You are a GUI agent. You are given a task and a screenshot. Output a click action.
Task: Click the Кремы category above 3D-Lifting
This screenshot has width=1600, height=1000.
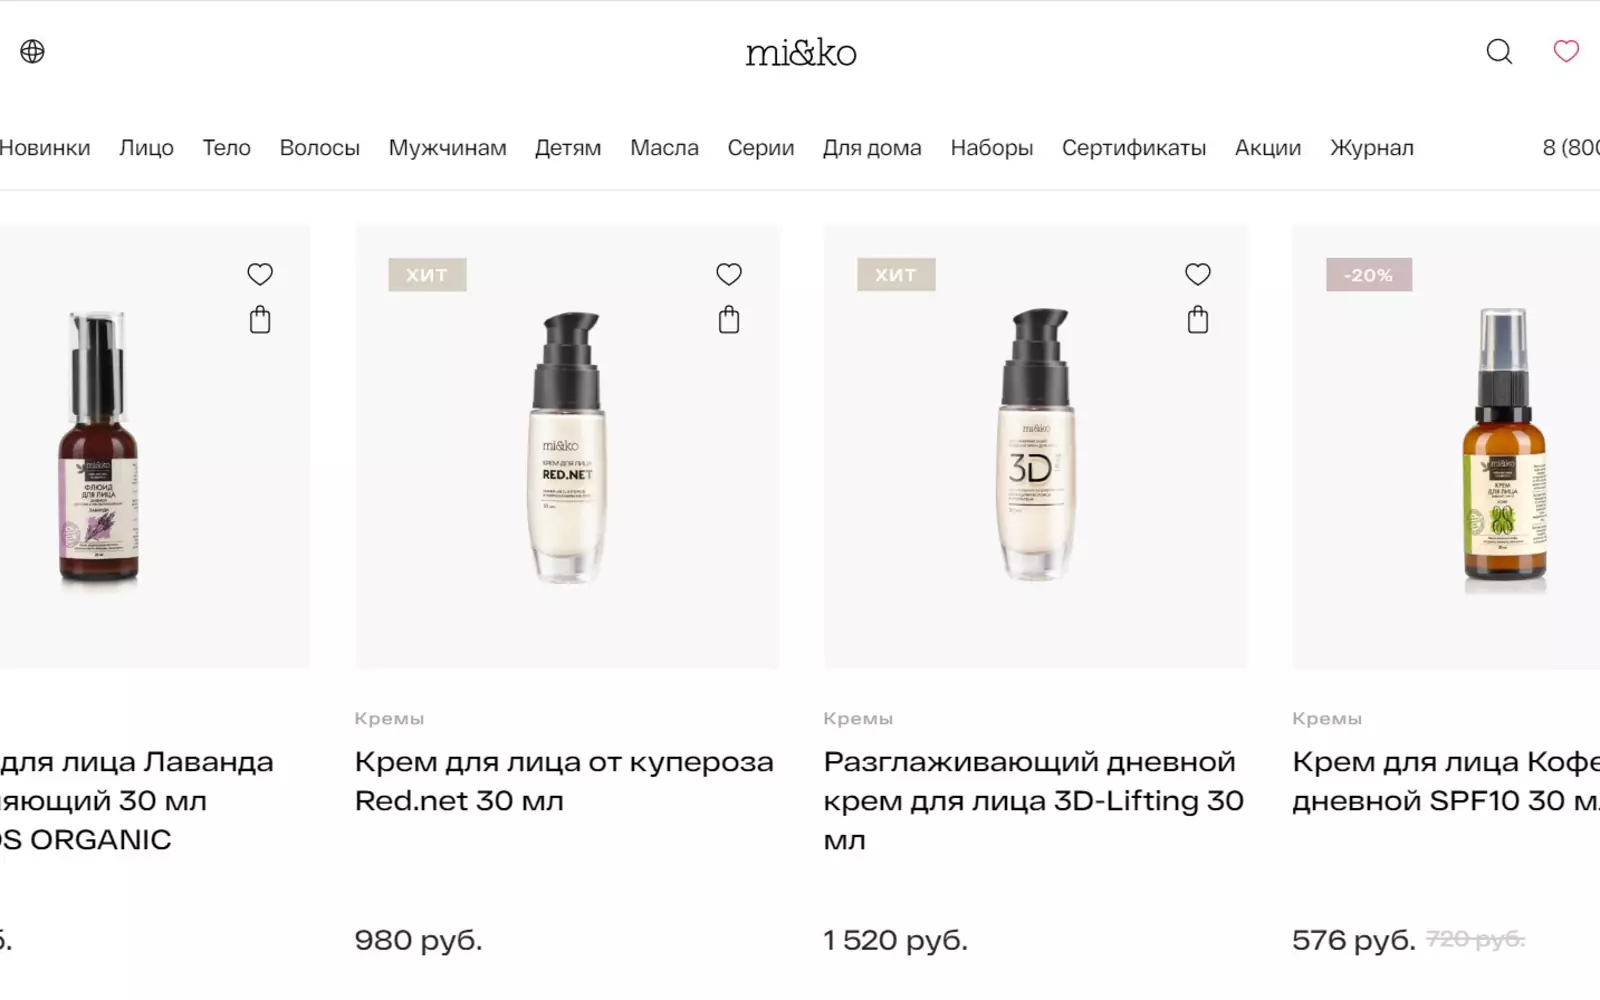click(858, 718)
